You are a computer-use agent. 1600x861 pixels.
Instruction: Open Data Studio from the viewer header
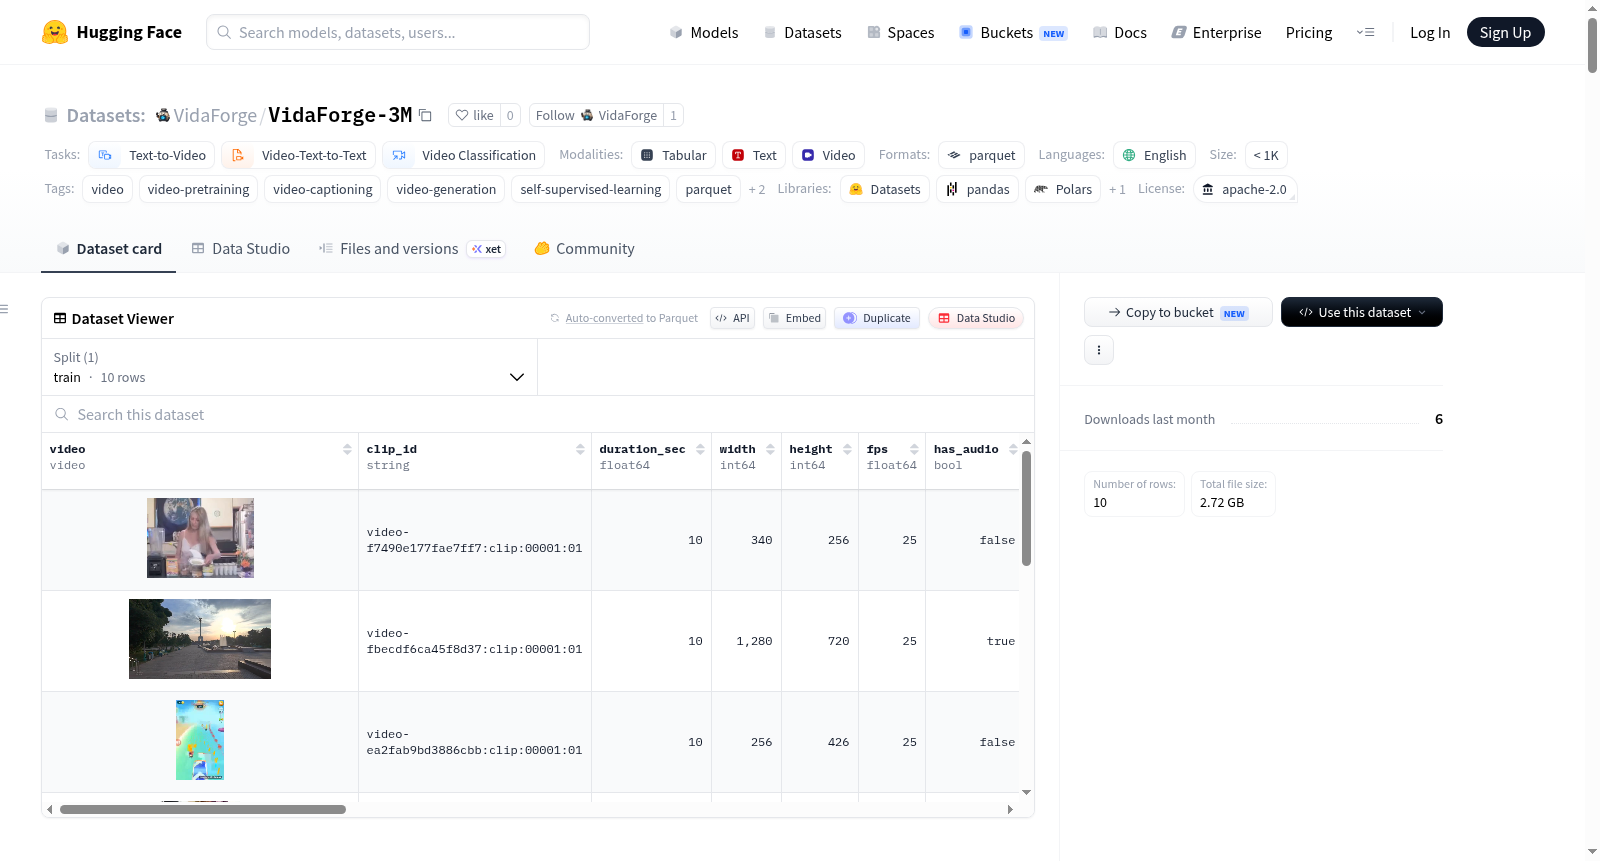976,318
